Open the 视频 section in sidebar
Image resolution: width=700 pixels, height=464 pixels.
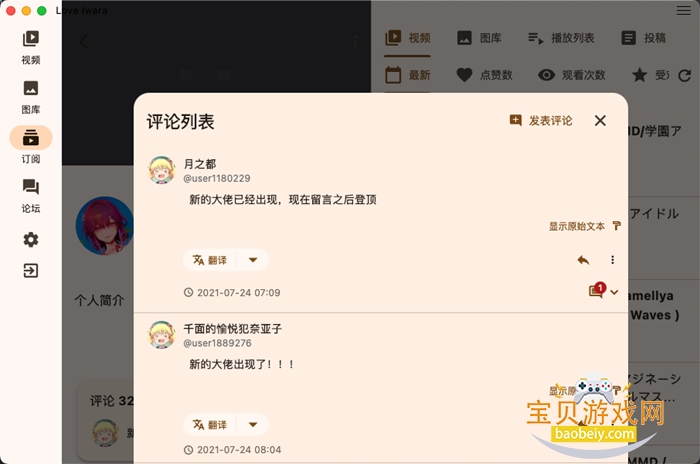click(x=31, y=47)
